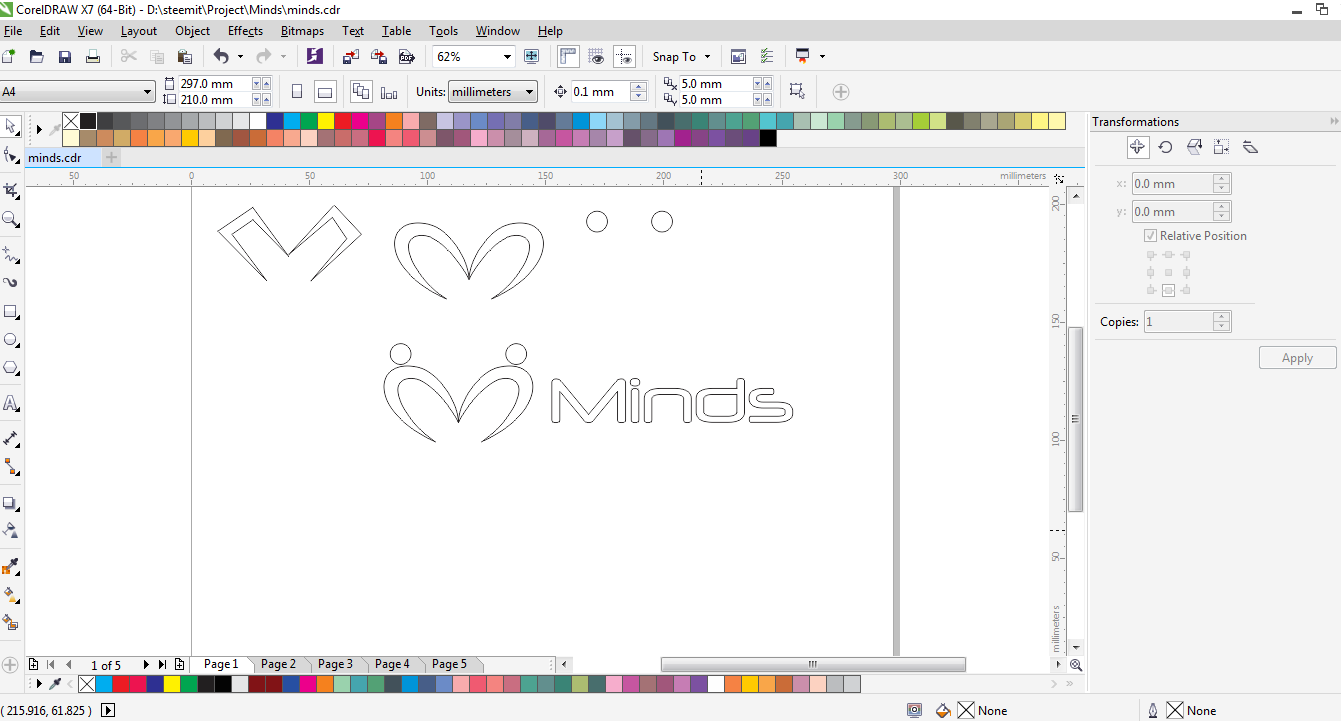The image size is (1341, 721).
Task: Add a new document tab with plus
Action: coord(111,157)
